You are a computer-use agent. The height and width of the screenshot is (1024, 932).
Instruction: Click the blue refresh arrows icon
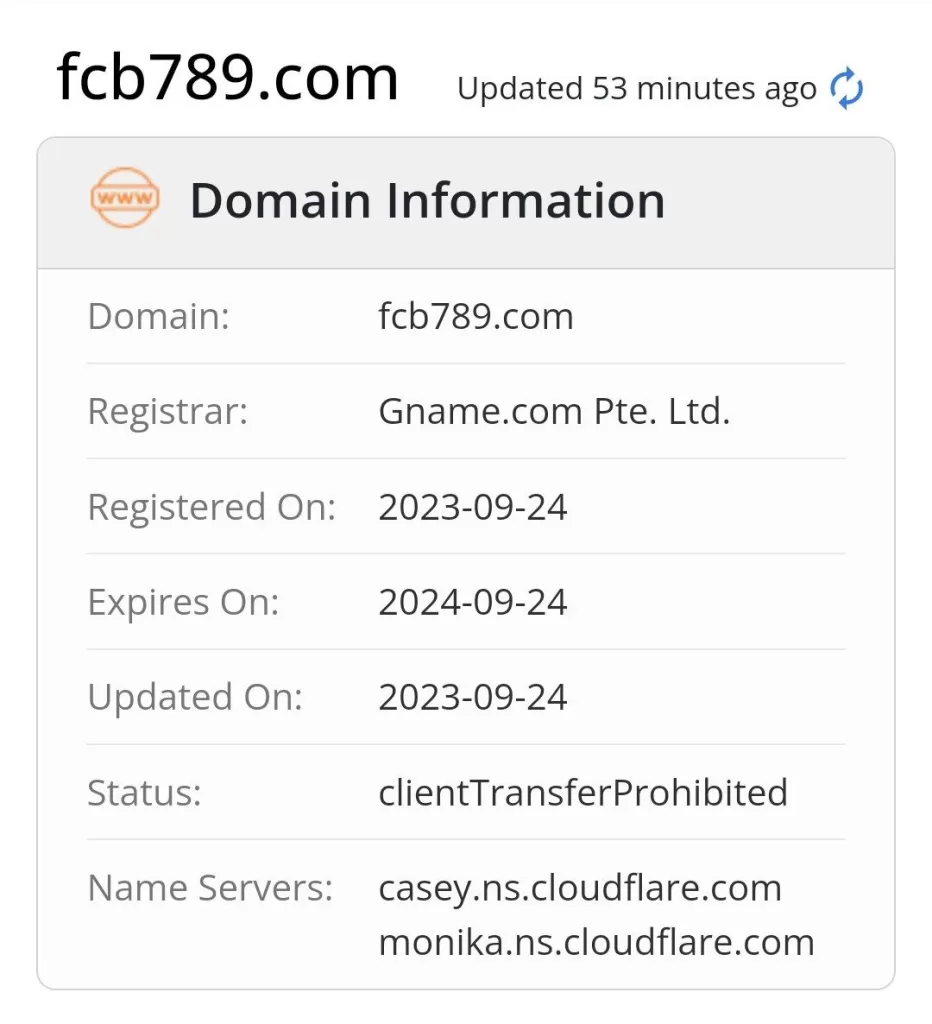pos(846,89)
